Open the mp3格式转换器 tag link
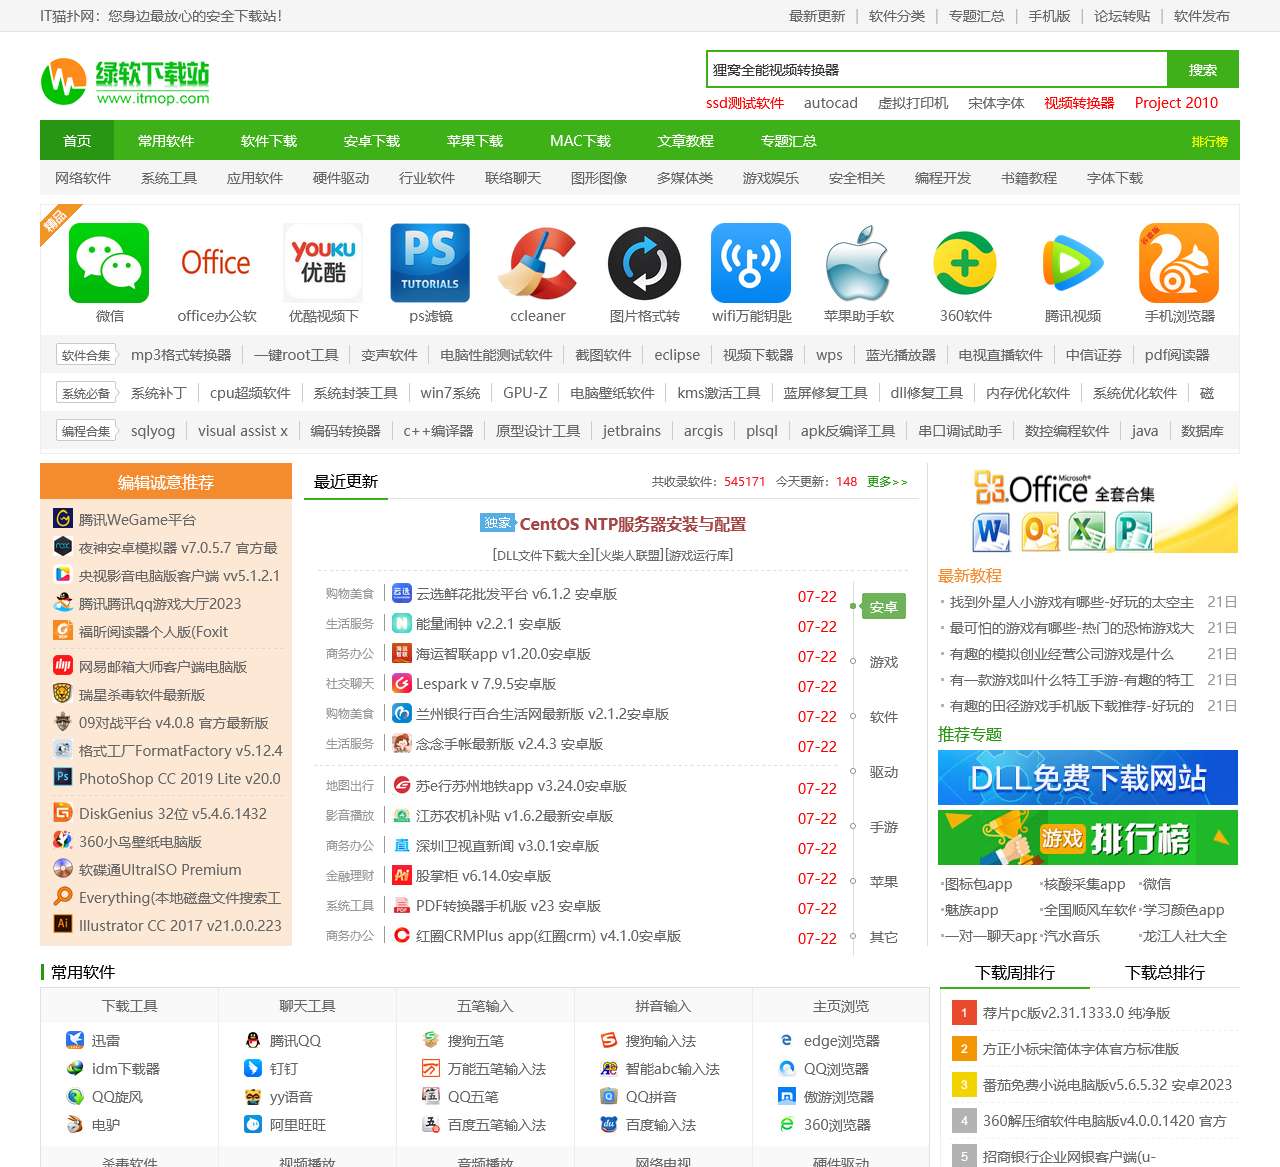 pos(181,355)
